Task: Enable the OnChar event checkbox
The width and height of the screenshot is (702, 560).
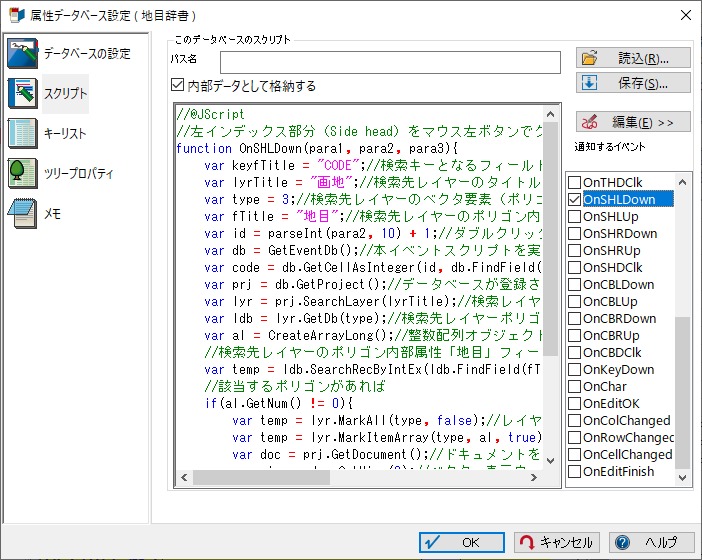Action: [x=574, y=386]
